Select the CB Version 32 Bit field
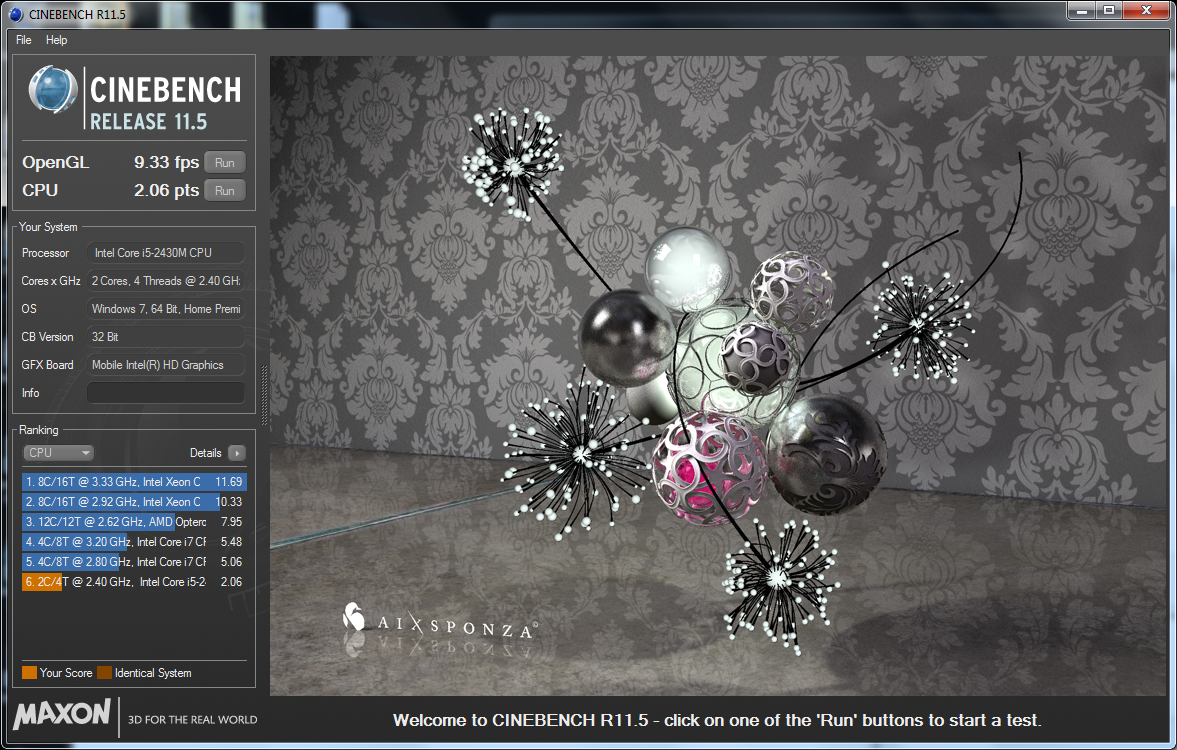Screen dimensions: 1177x750 coord(166,337)
